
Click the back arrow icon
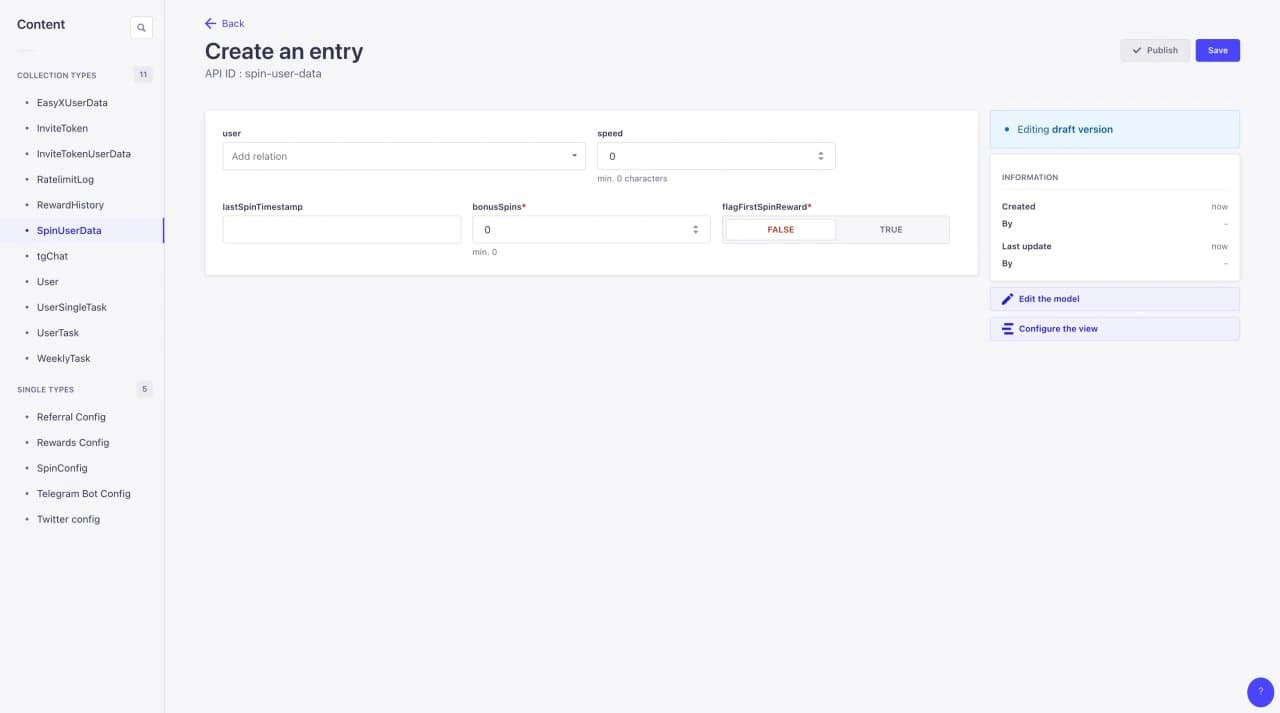point(210,23)
